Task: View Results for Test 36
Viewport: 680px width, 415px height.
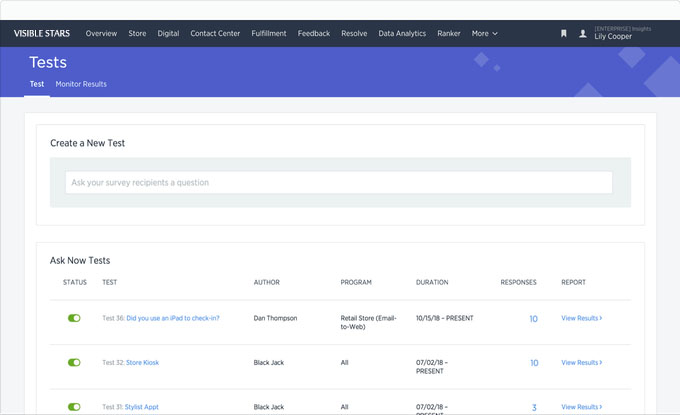Action: click(581, 318)
